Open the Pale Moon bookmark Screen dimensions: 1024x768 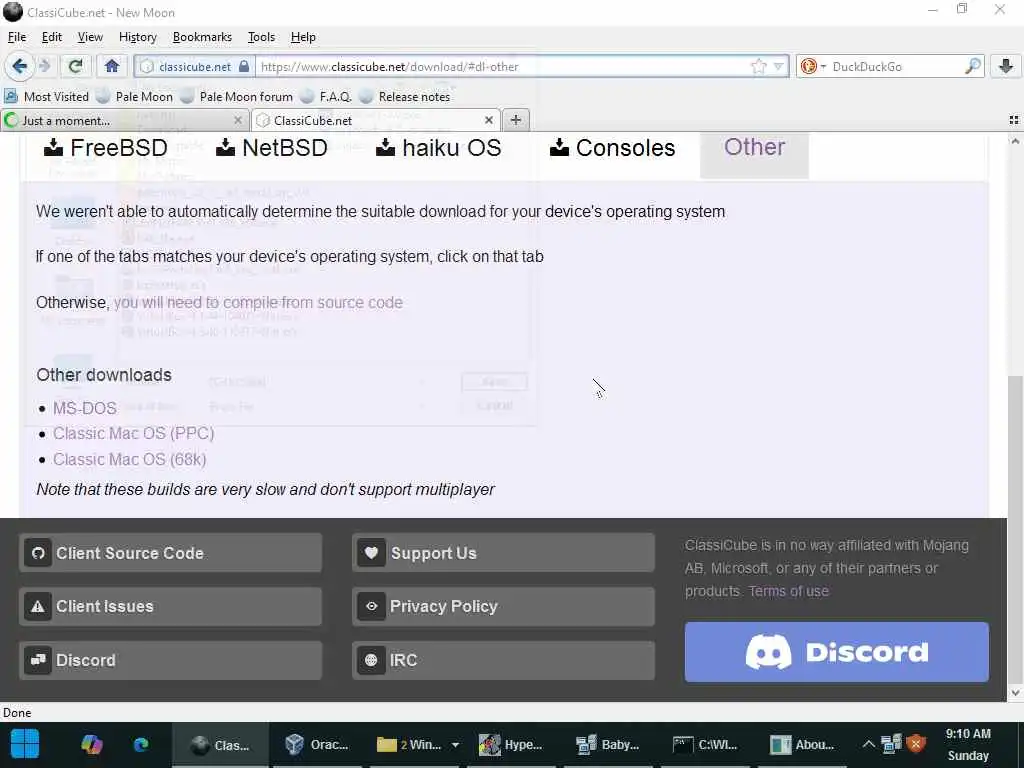point(135,97)
